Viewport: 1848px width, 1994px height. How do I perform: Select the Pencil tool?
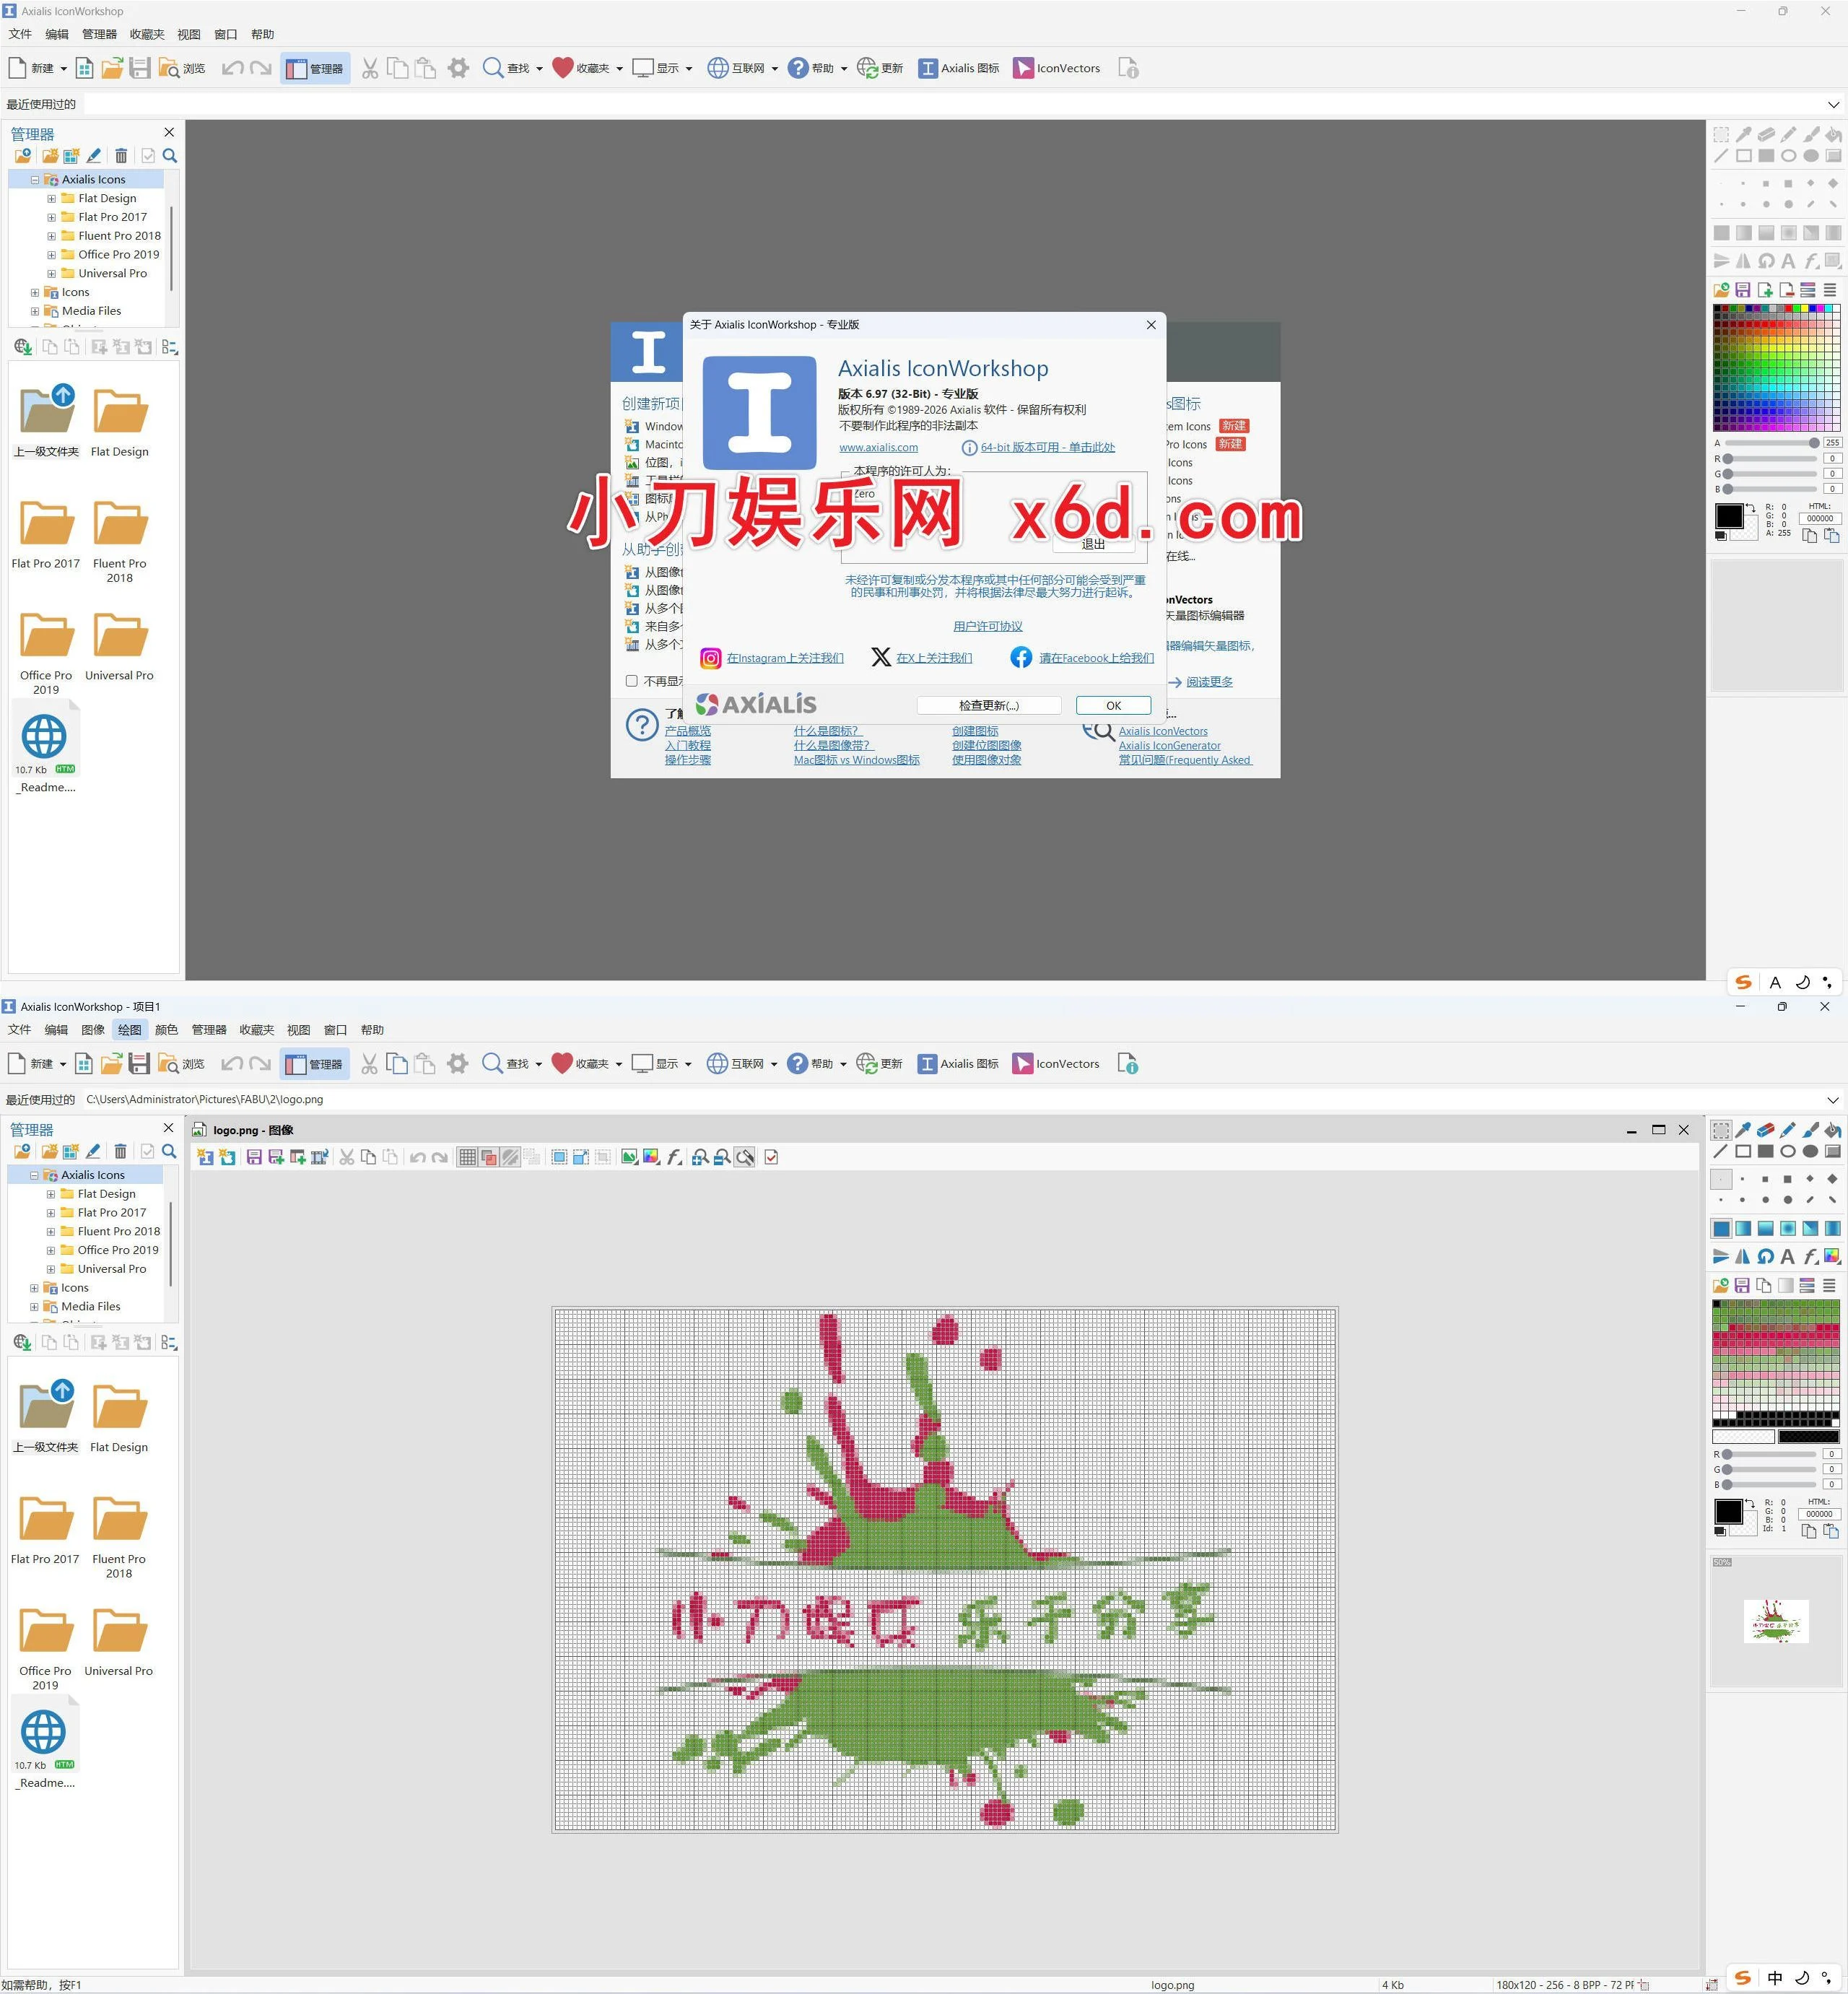click(1788, 1130)
